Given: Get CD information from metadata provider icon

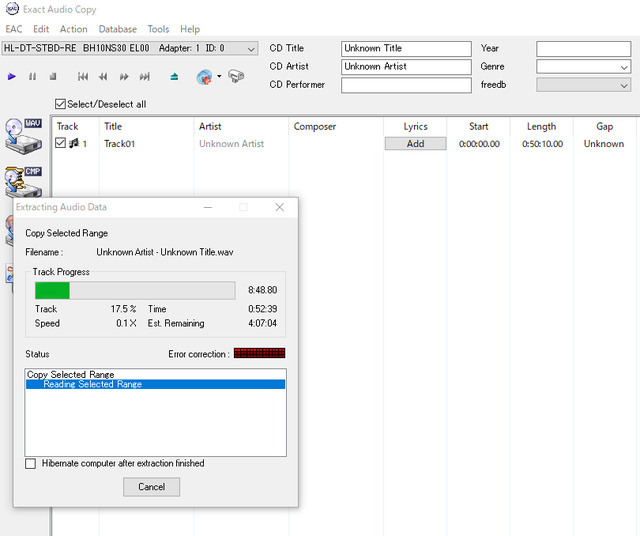Looking at the screenshot, I should pyautogui.click(x=204, y=77).
